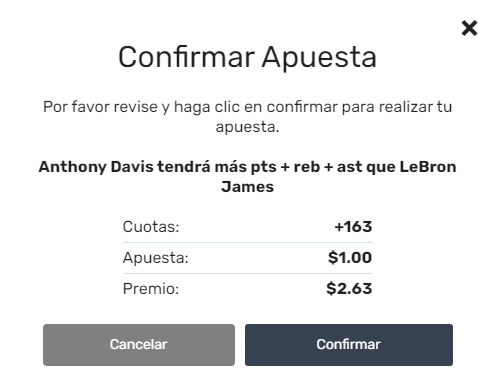Click the Confirmar button
493x371 pixels.
pyautogui.click(x=349, y=345)
